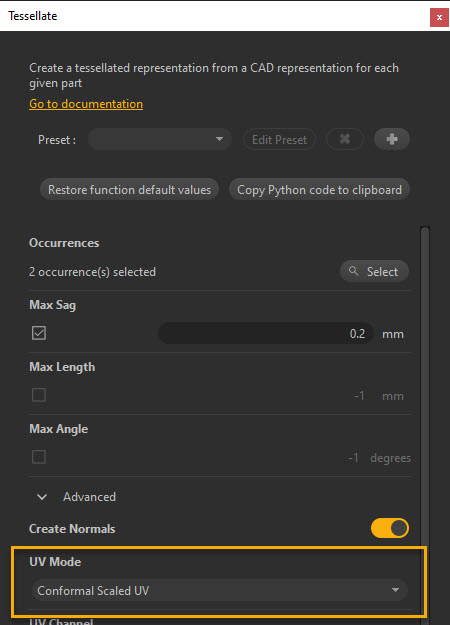Add a new preset with plus icon

[x=392, y=139]
